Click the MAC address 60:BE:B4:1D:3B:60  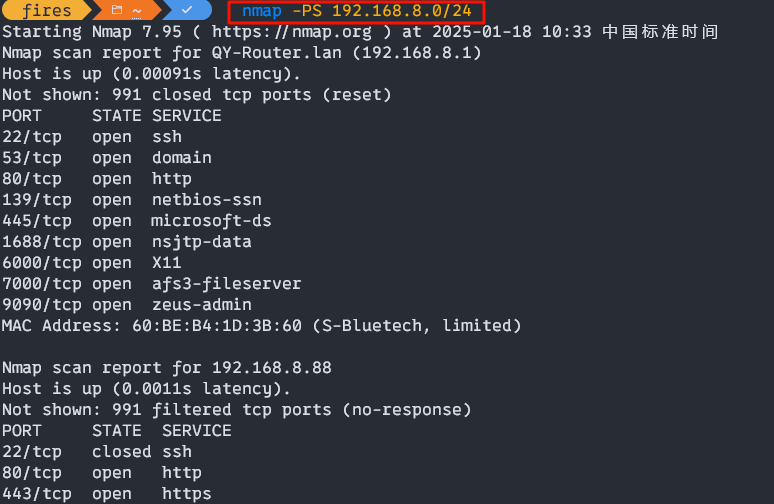pyautogui.click(x=217, y=326)
